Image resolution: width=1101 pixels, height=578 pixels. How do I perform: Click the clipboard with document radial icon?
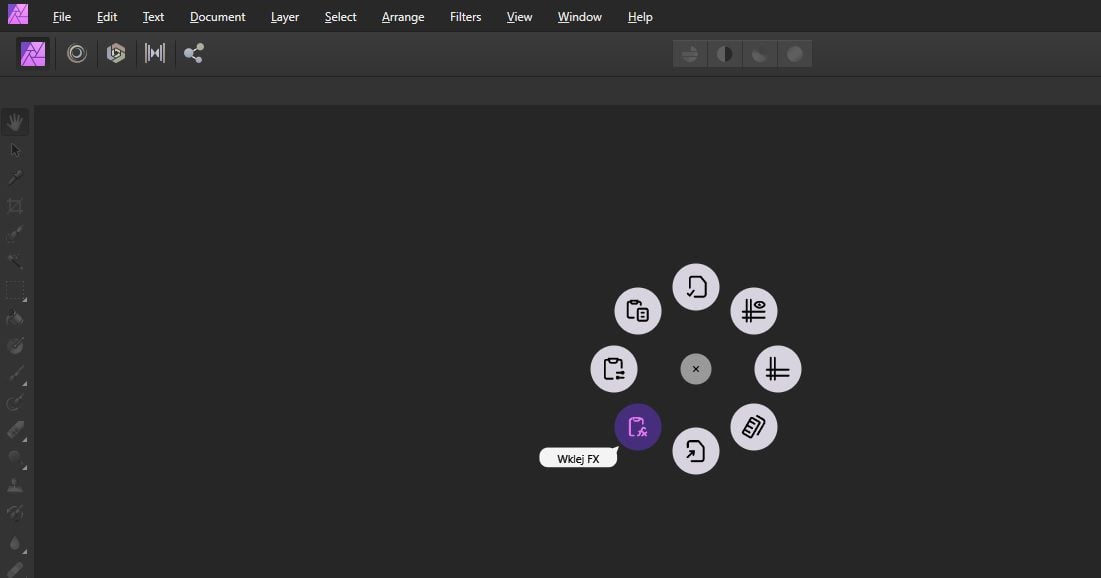[x=637, y=311]
